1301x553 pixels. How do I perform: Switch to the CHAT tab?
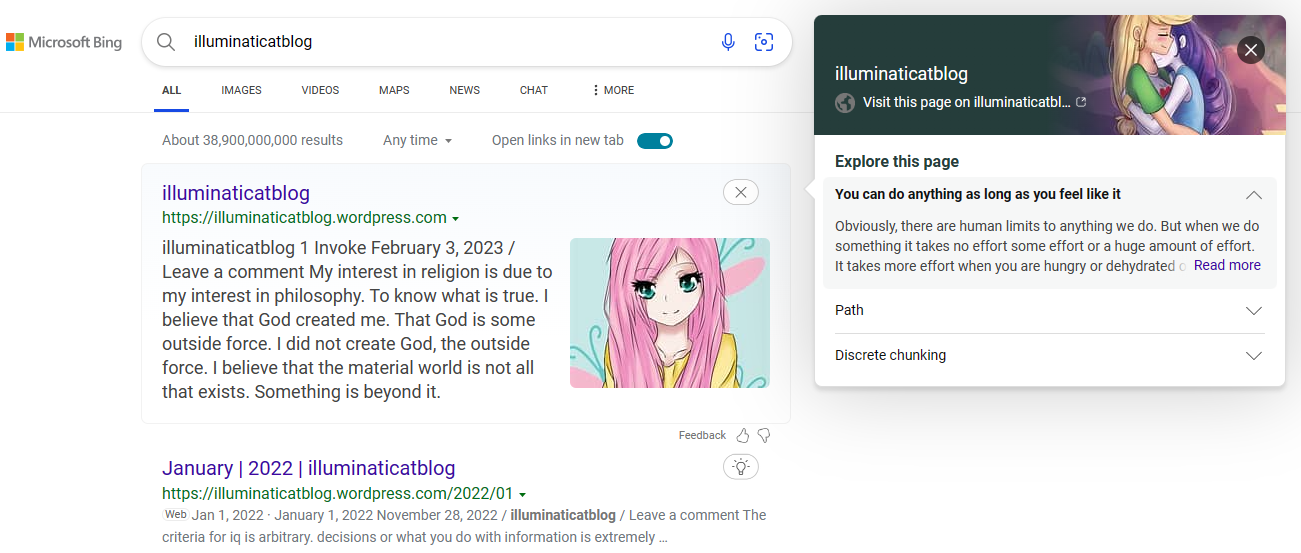(534, 90)
